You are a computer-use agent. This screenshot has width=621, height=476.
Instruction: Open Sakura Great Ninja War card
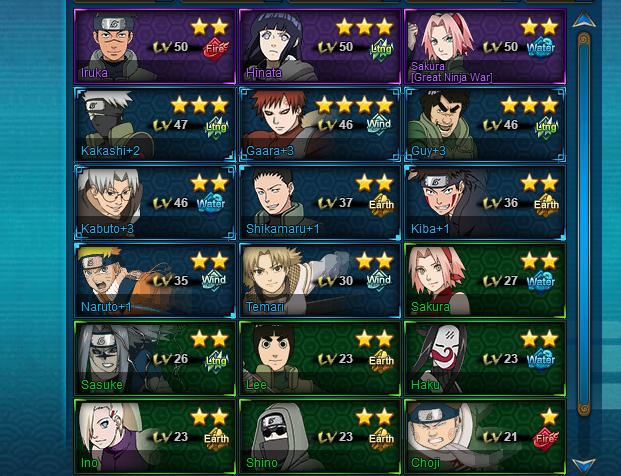(485, 46)
